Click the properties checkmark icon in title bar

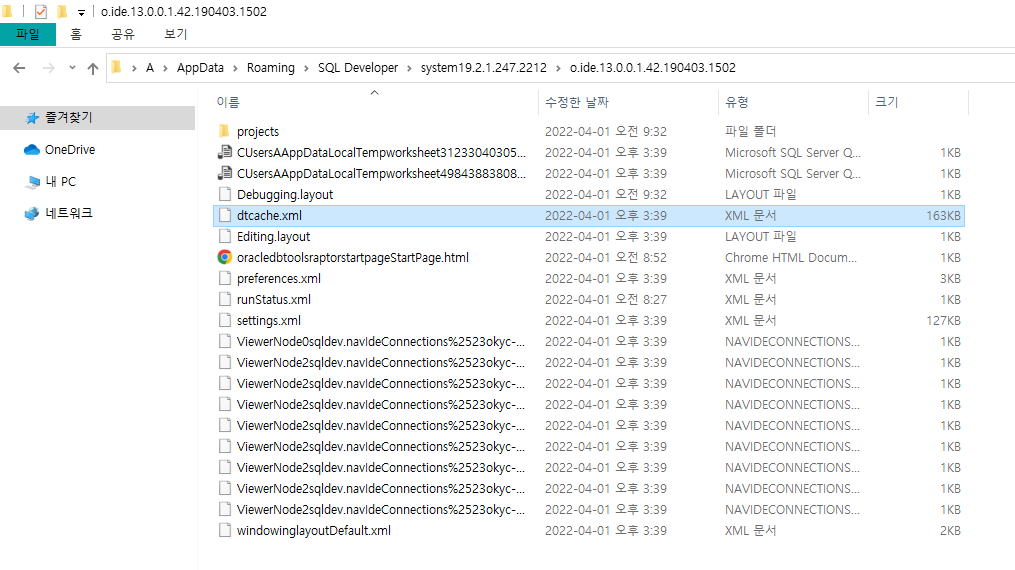(41, 12)
